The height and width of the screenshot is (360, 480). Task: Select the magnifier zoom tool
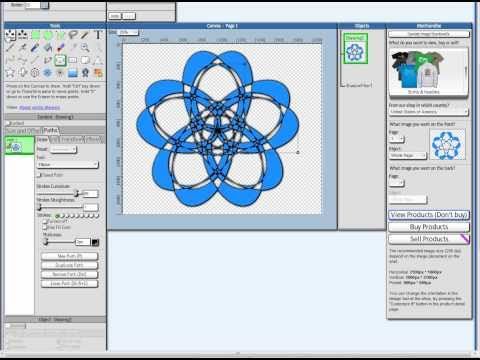(x=85, y=48)
